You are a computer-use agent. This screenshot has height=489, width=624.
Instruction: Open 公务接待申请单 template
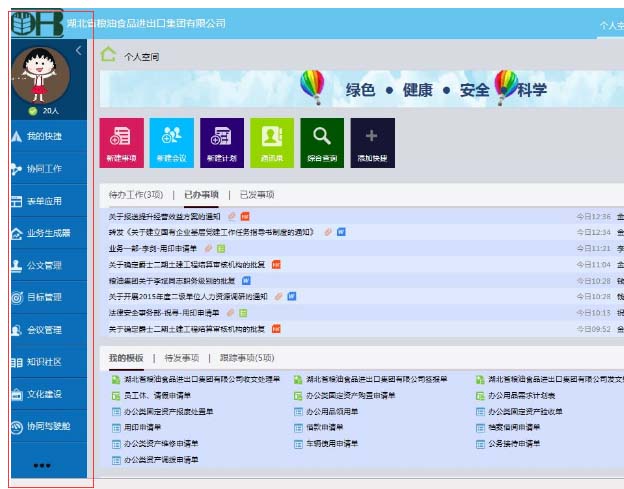(x=514, y=443)
